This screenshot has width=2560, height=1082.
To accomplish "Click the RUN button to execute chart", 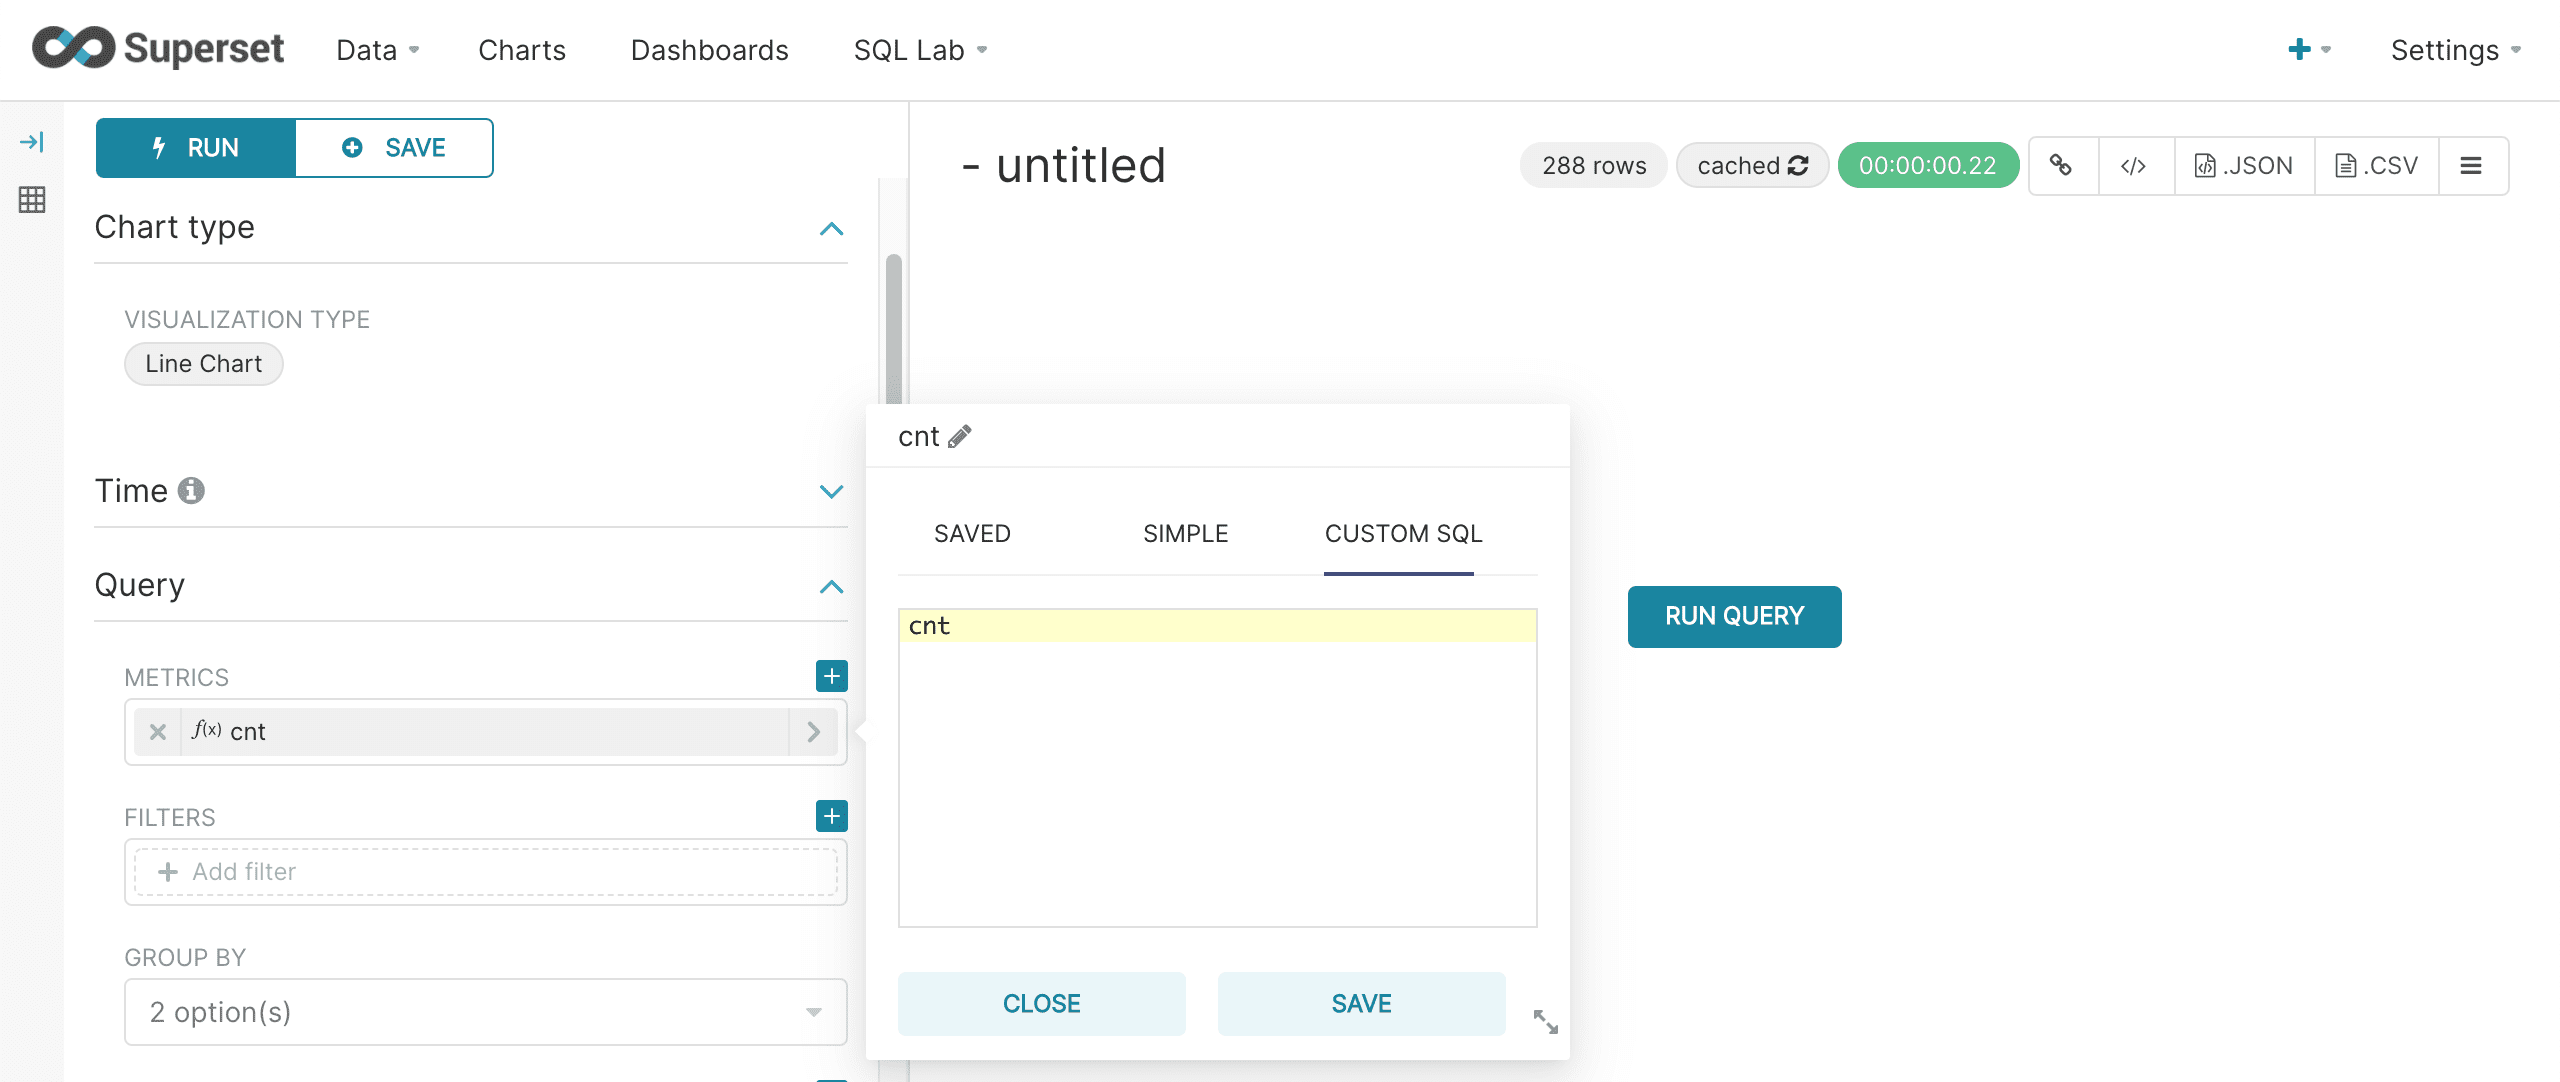I will pyautogui.click(x=194, y=147).
